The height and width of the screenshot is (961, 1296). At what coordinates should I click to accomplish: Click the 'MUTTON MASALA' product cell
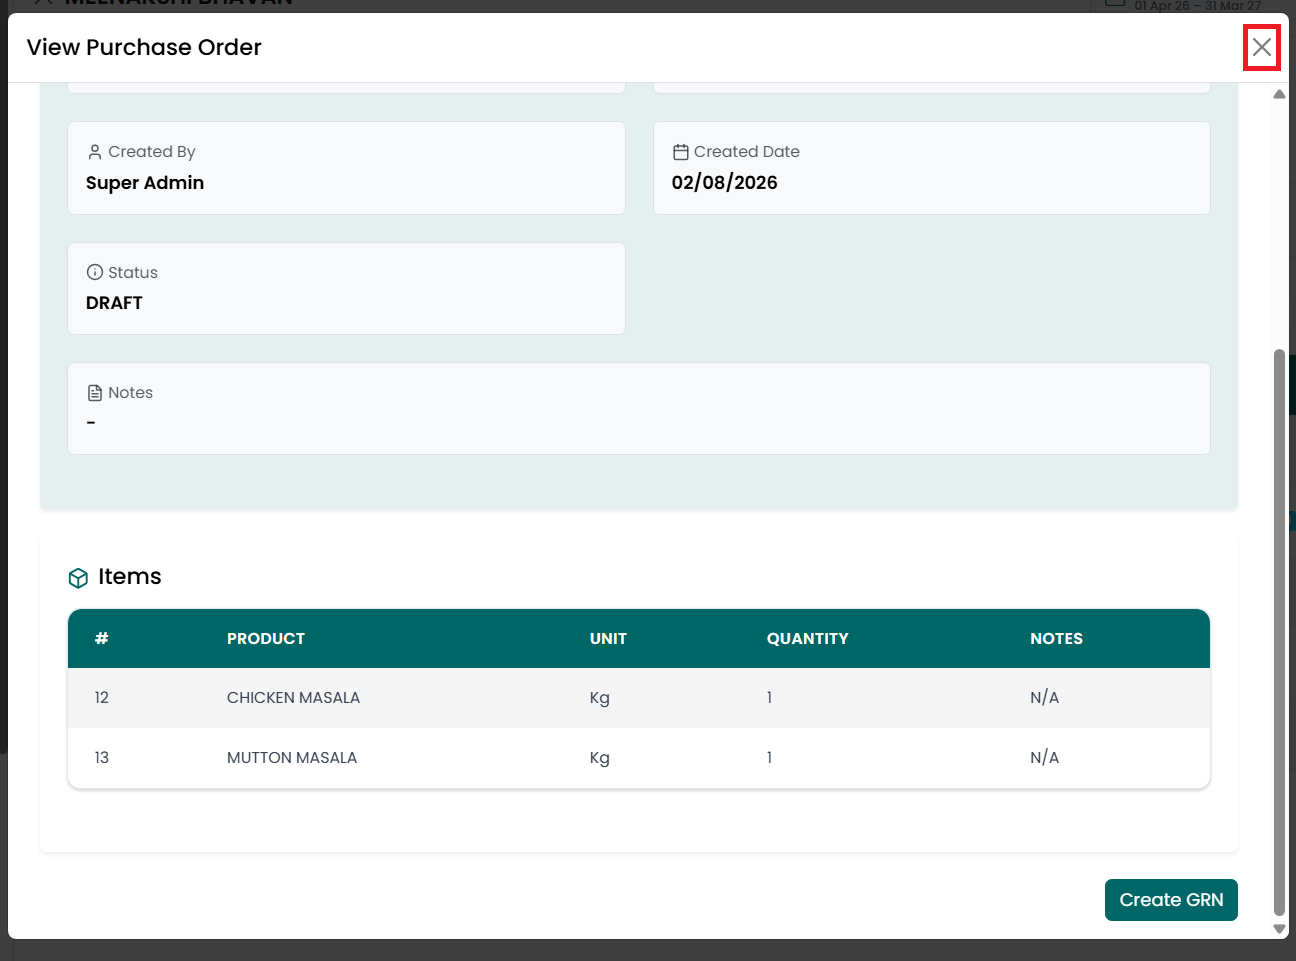pyautogui.click(x=292, y=758)
